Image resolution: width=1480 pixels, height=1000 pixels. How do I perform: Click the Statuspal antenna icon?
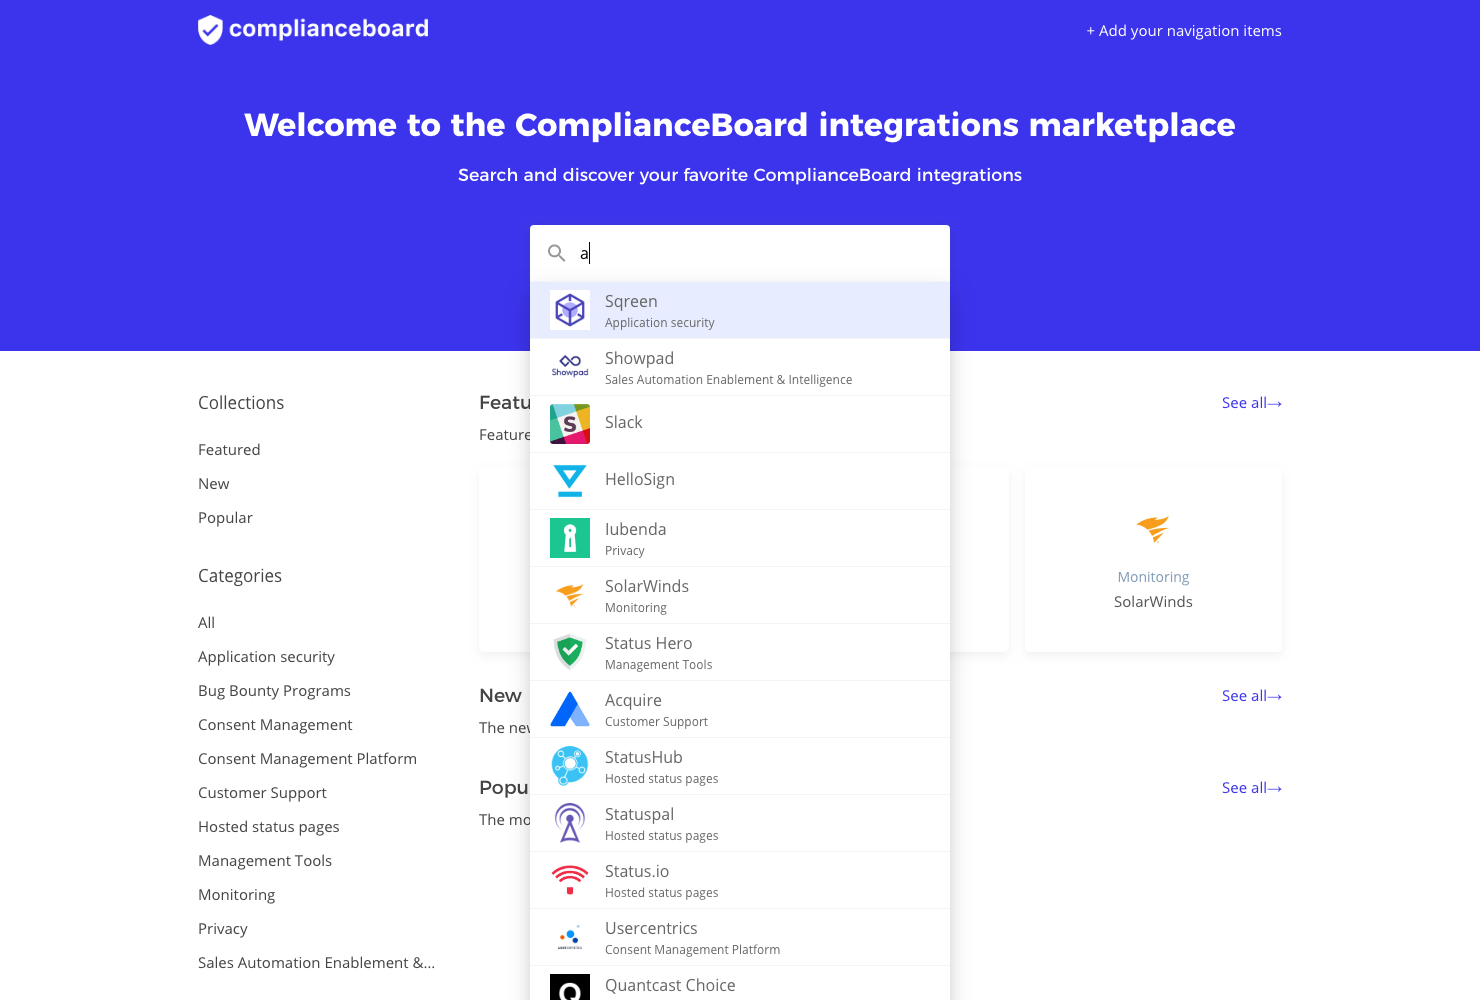coord(570,823)
